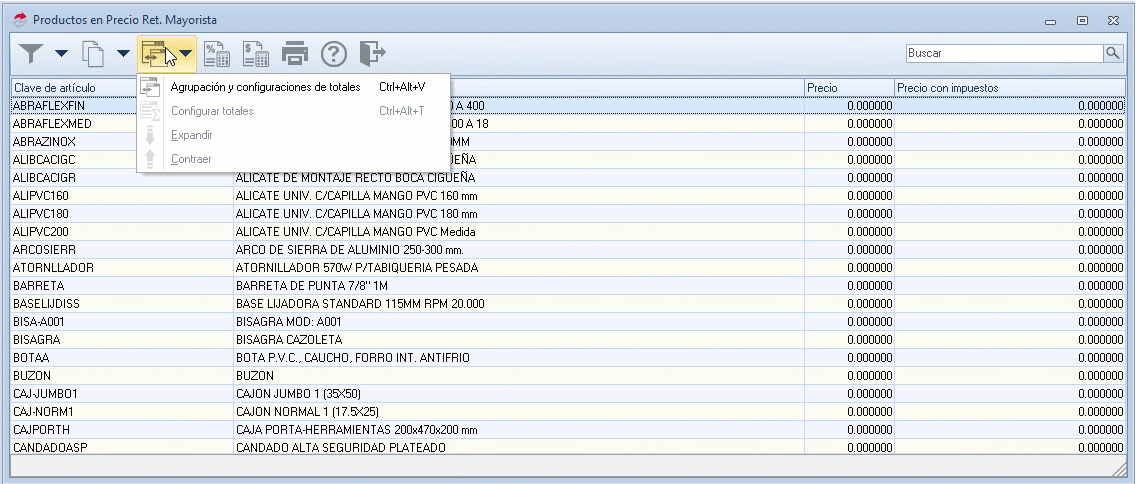
Task: Click the Precio con impuestos column header
Action: pyautogui.click(x=1010, y=88)
